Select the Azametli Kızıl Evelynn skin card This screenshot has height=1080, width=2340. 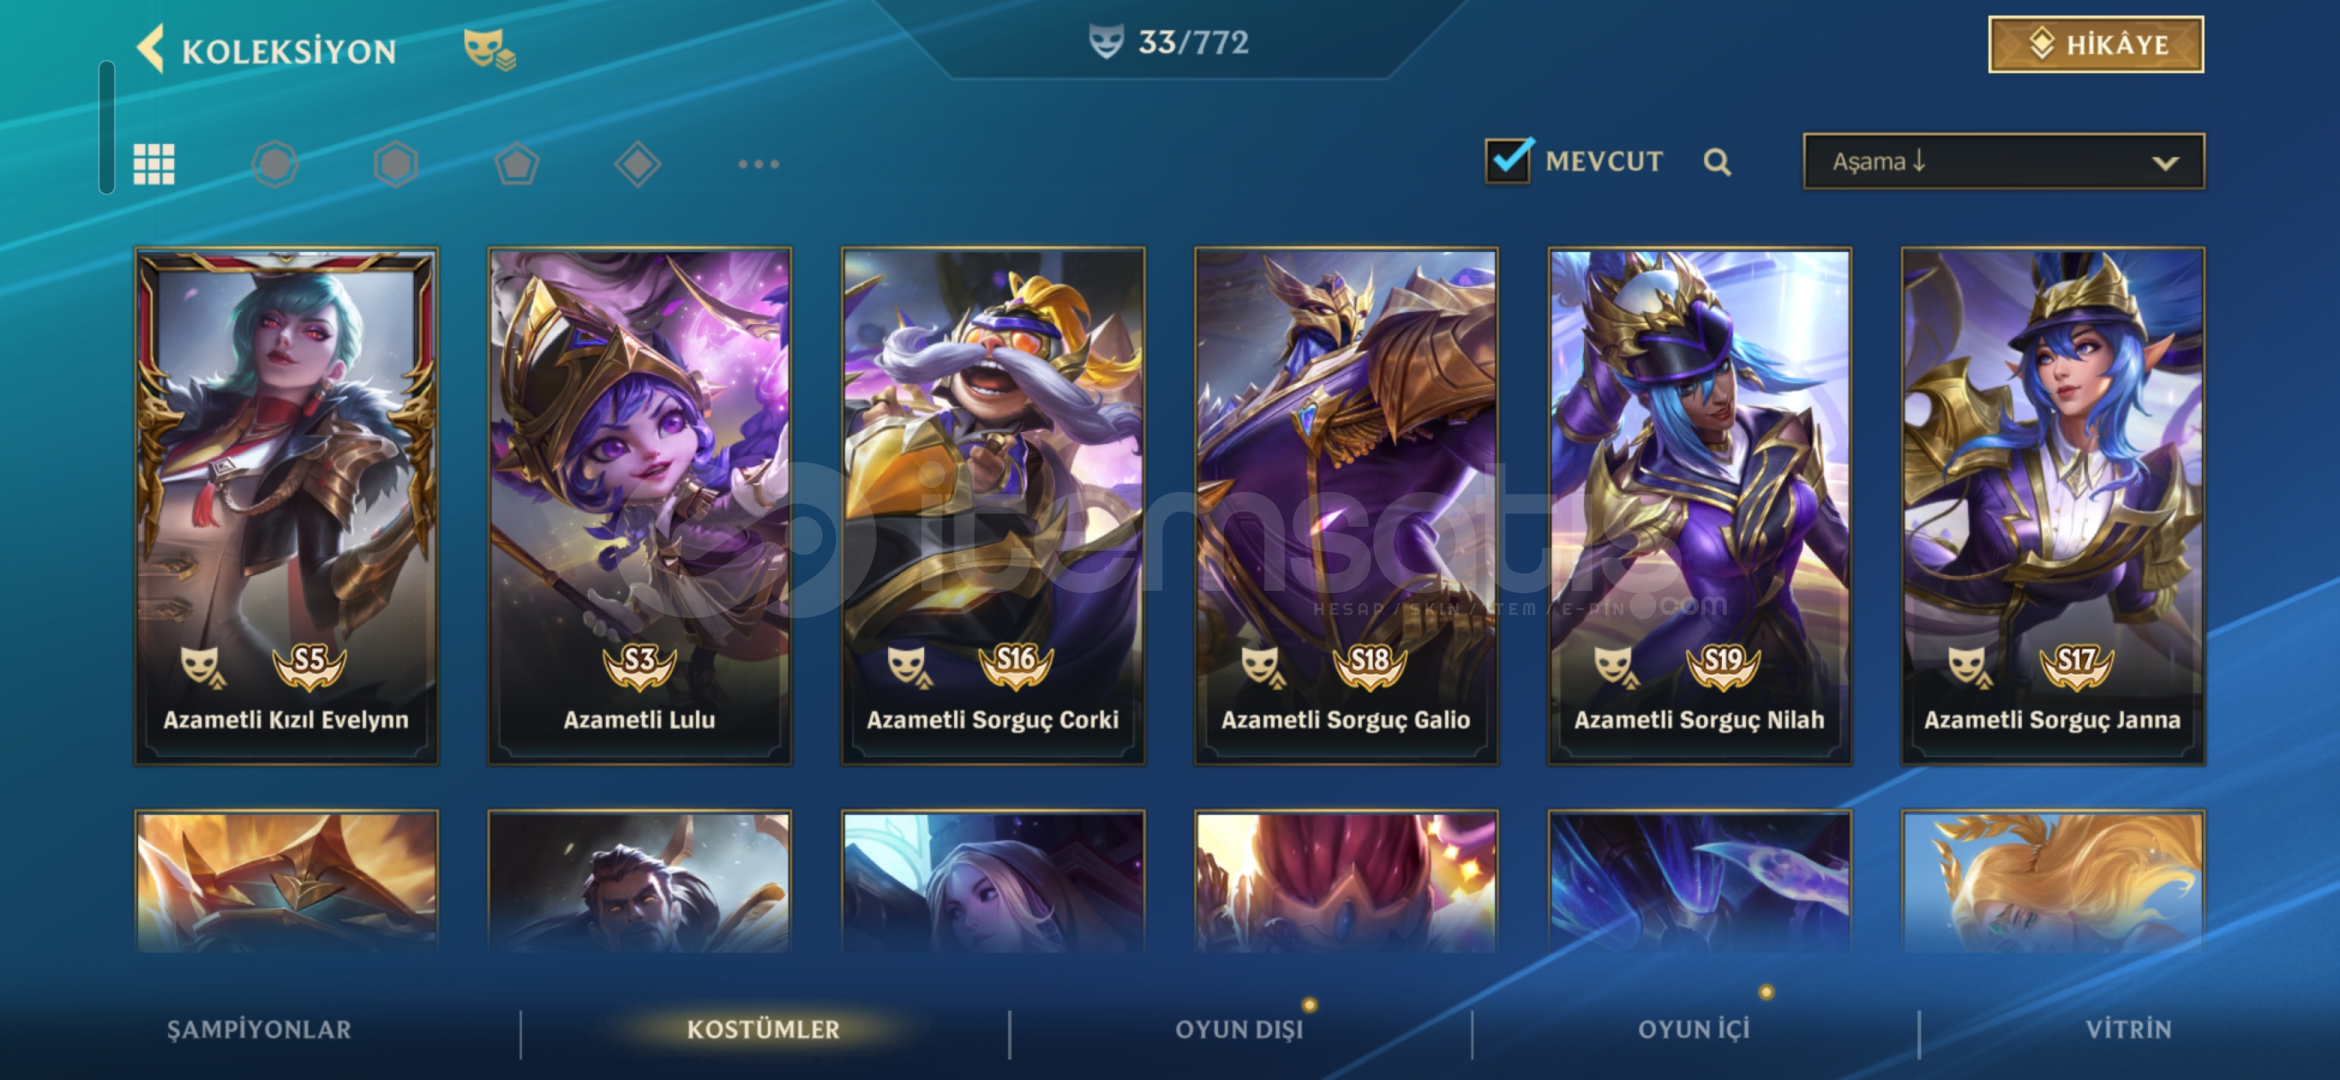pyautogui.click(x=286, y=506)
